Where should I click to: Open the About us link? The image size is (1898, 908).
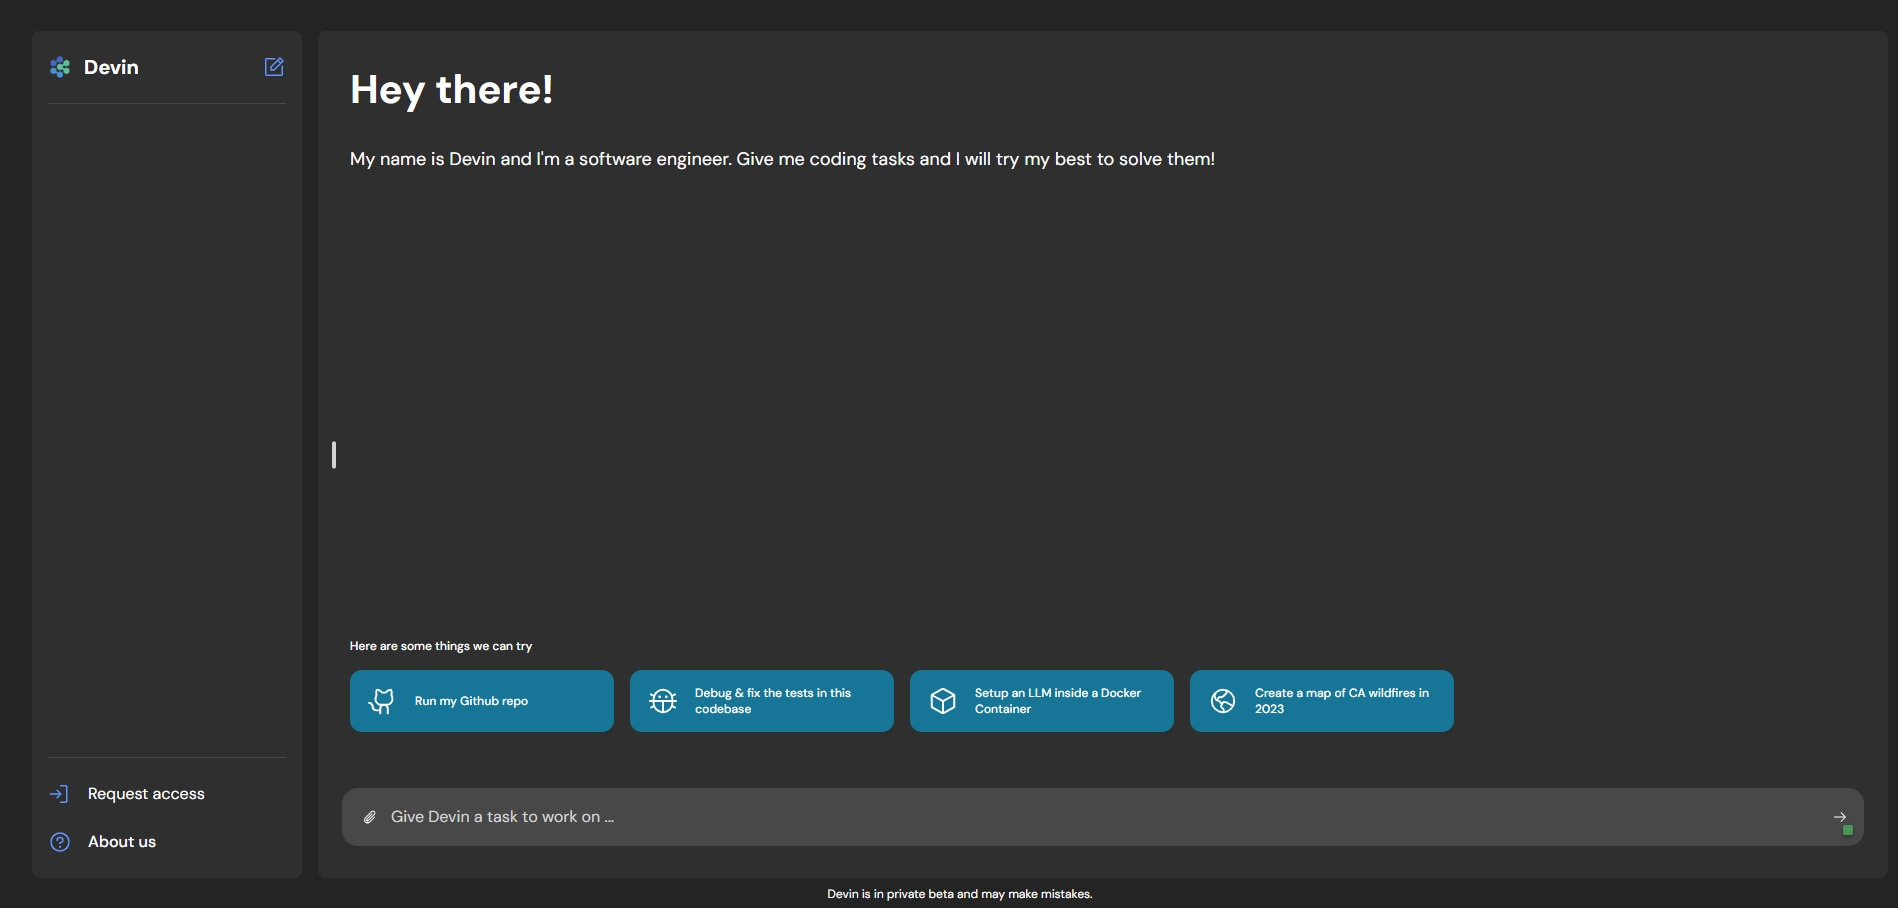coord(122,842)
